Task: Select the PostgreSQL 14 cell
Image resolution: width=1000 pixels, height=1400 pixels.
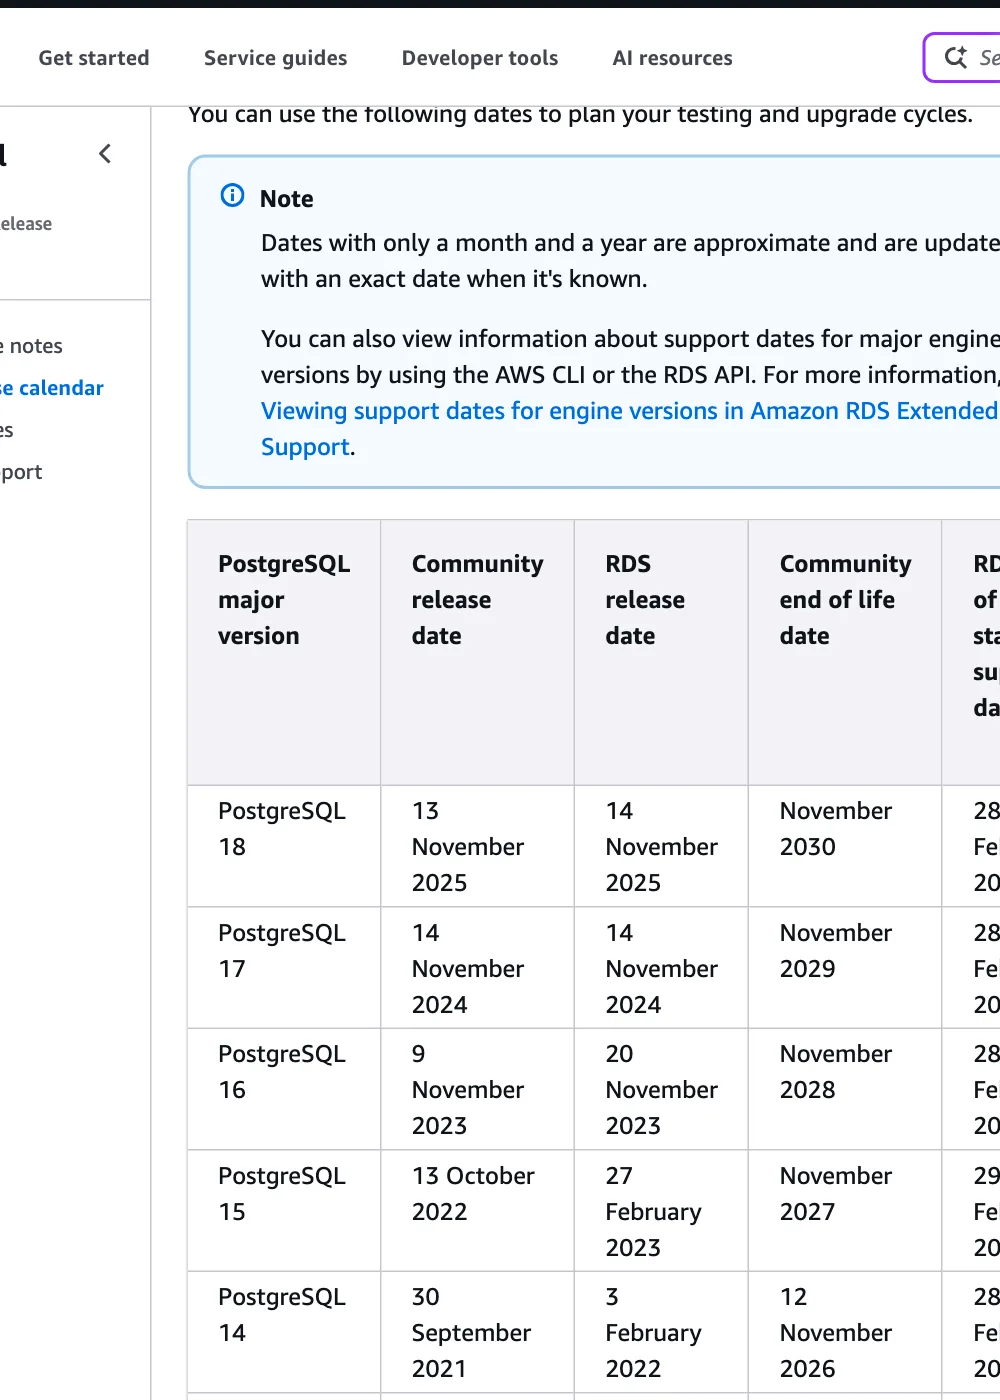Action: (x=284, y=1332)
